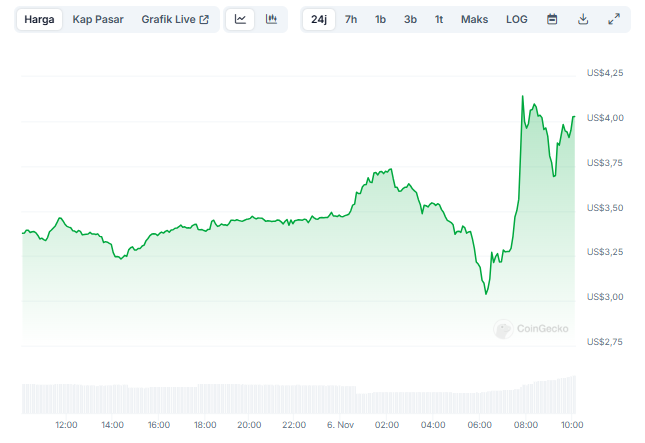Click the 6. Nov date axis label

(340, 425)
